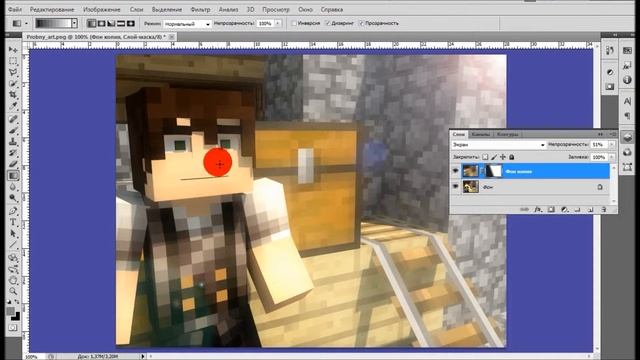Viewport: 640px width, 360px height.
Task: Choose the Linear gradient style
Action: click(92, 24)
